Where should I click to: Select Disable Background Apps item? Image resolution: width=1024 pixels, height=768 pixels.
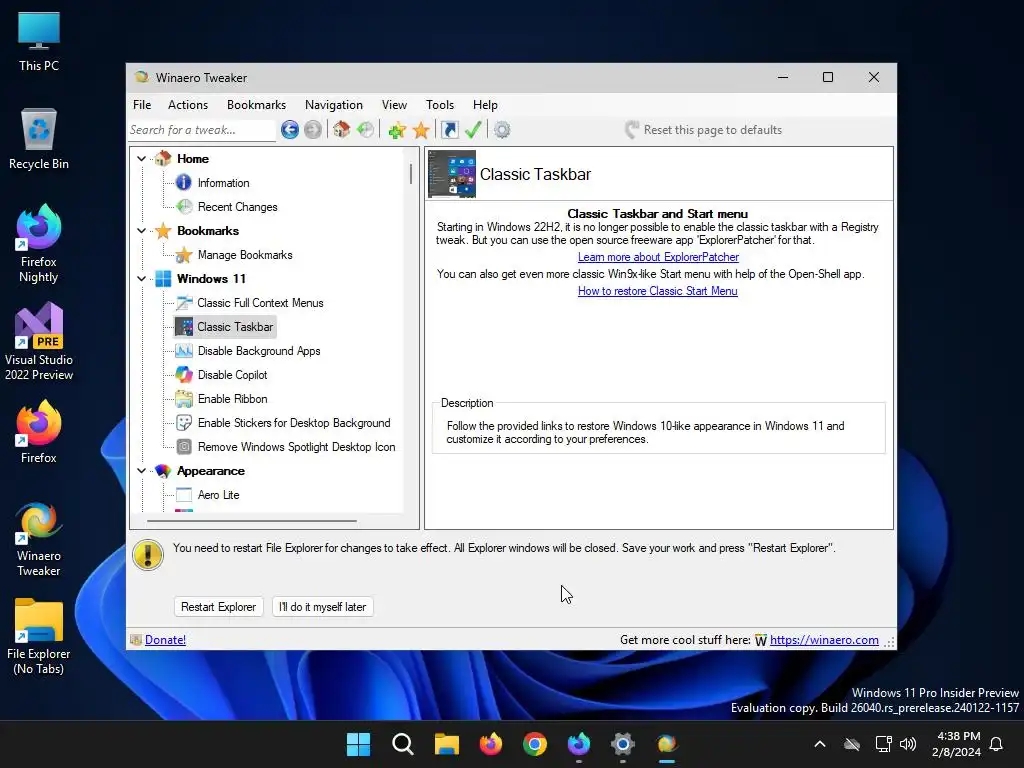[259, 351]
